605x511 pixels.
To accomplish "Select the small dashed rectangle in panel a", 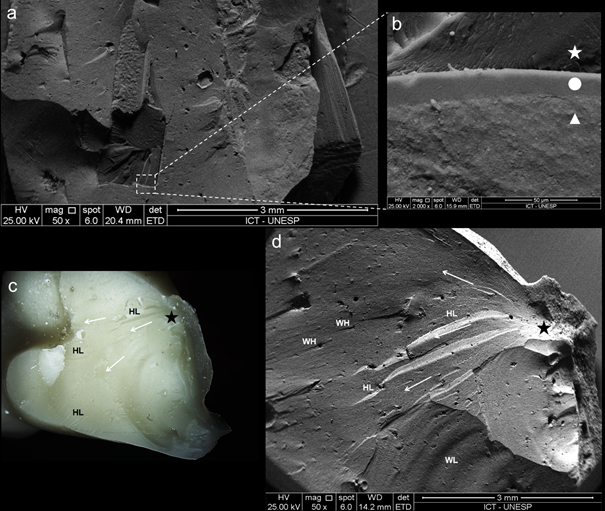I will 147,181.
